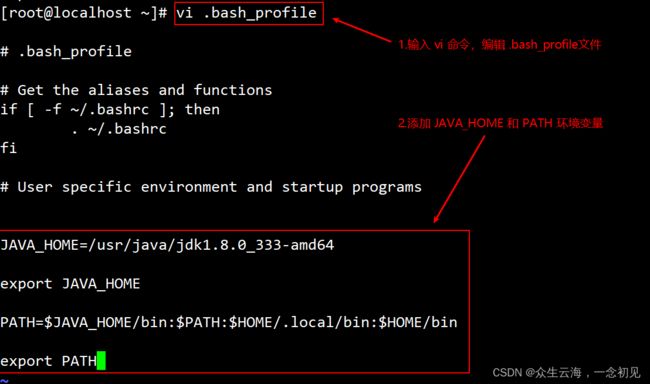Click the green text cursor block
The width and height of the screenshot is (650, 384).
tap(101, 360)
